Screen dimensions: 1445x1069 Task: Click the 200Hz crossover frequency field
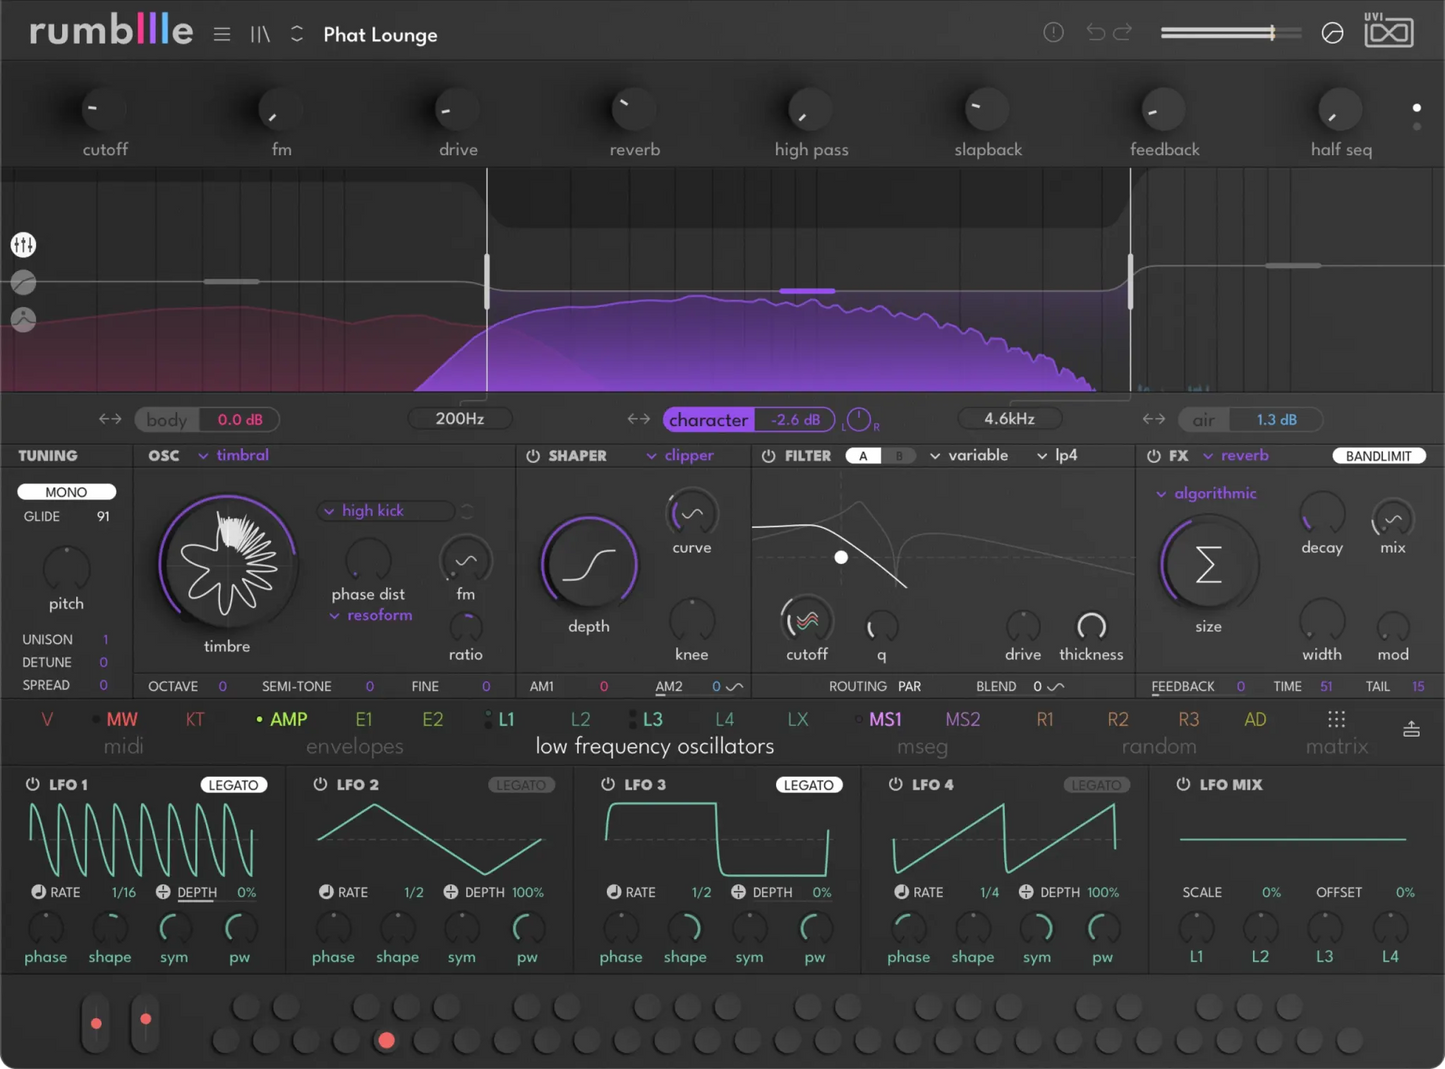pos(460,419)
